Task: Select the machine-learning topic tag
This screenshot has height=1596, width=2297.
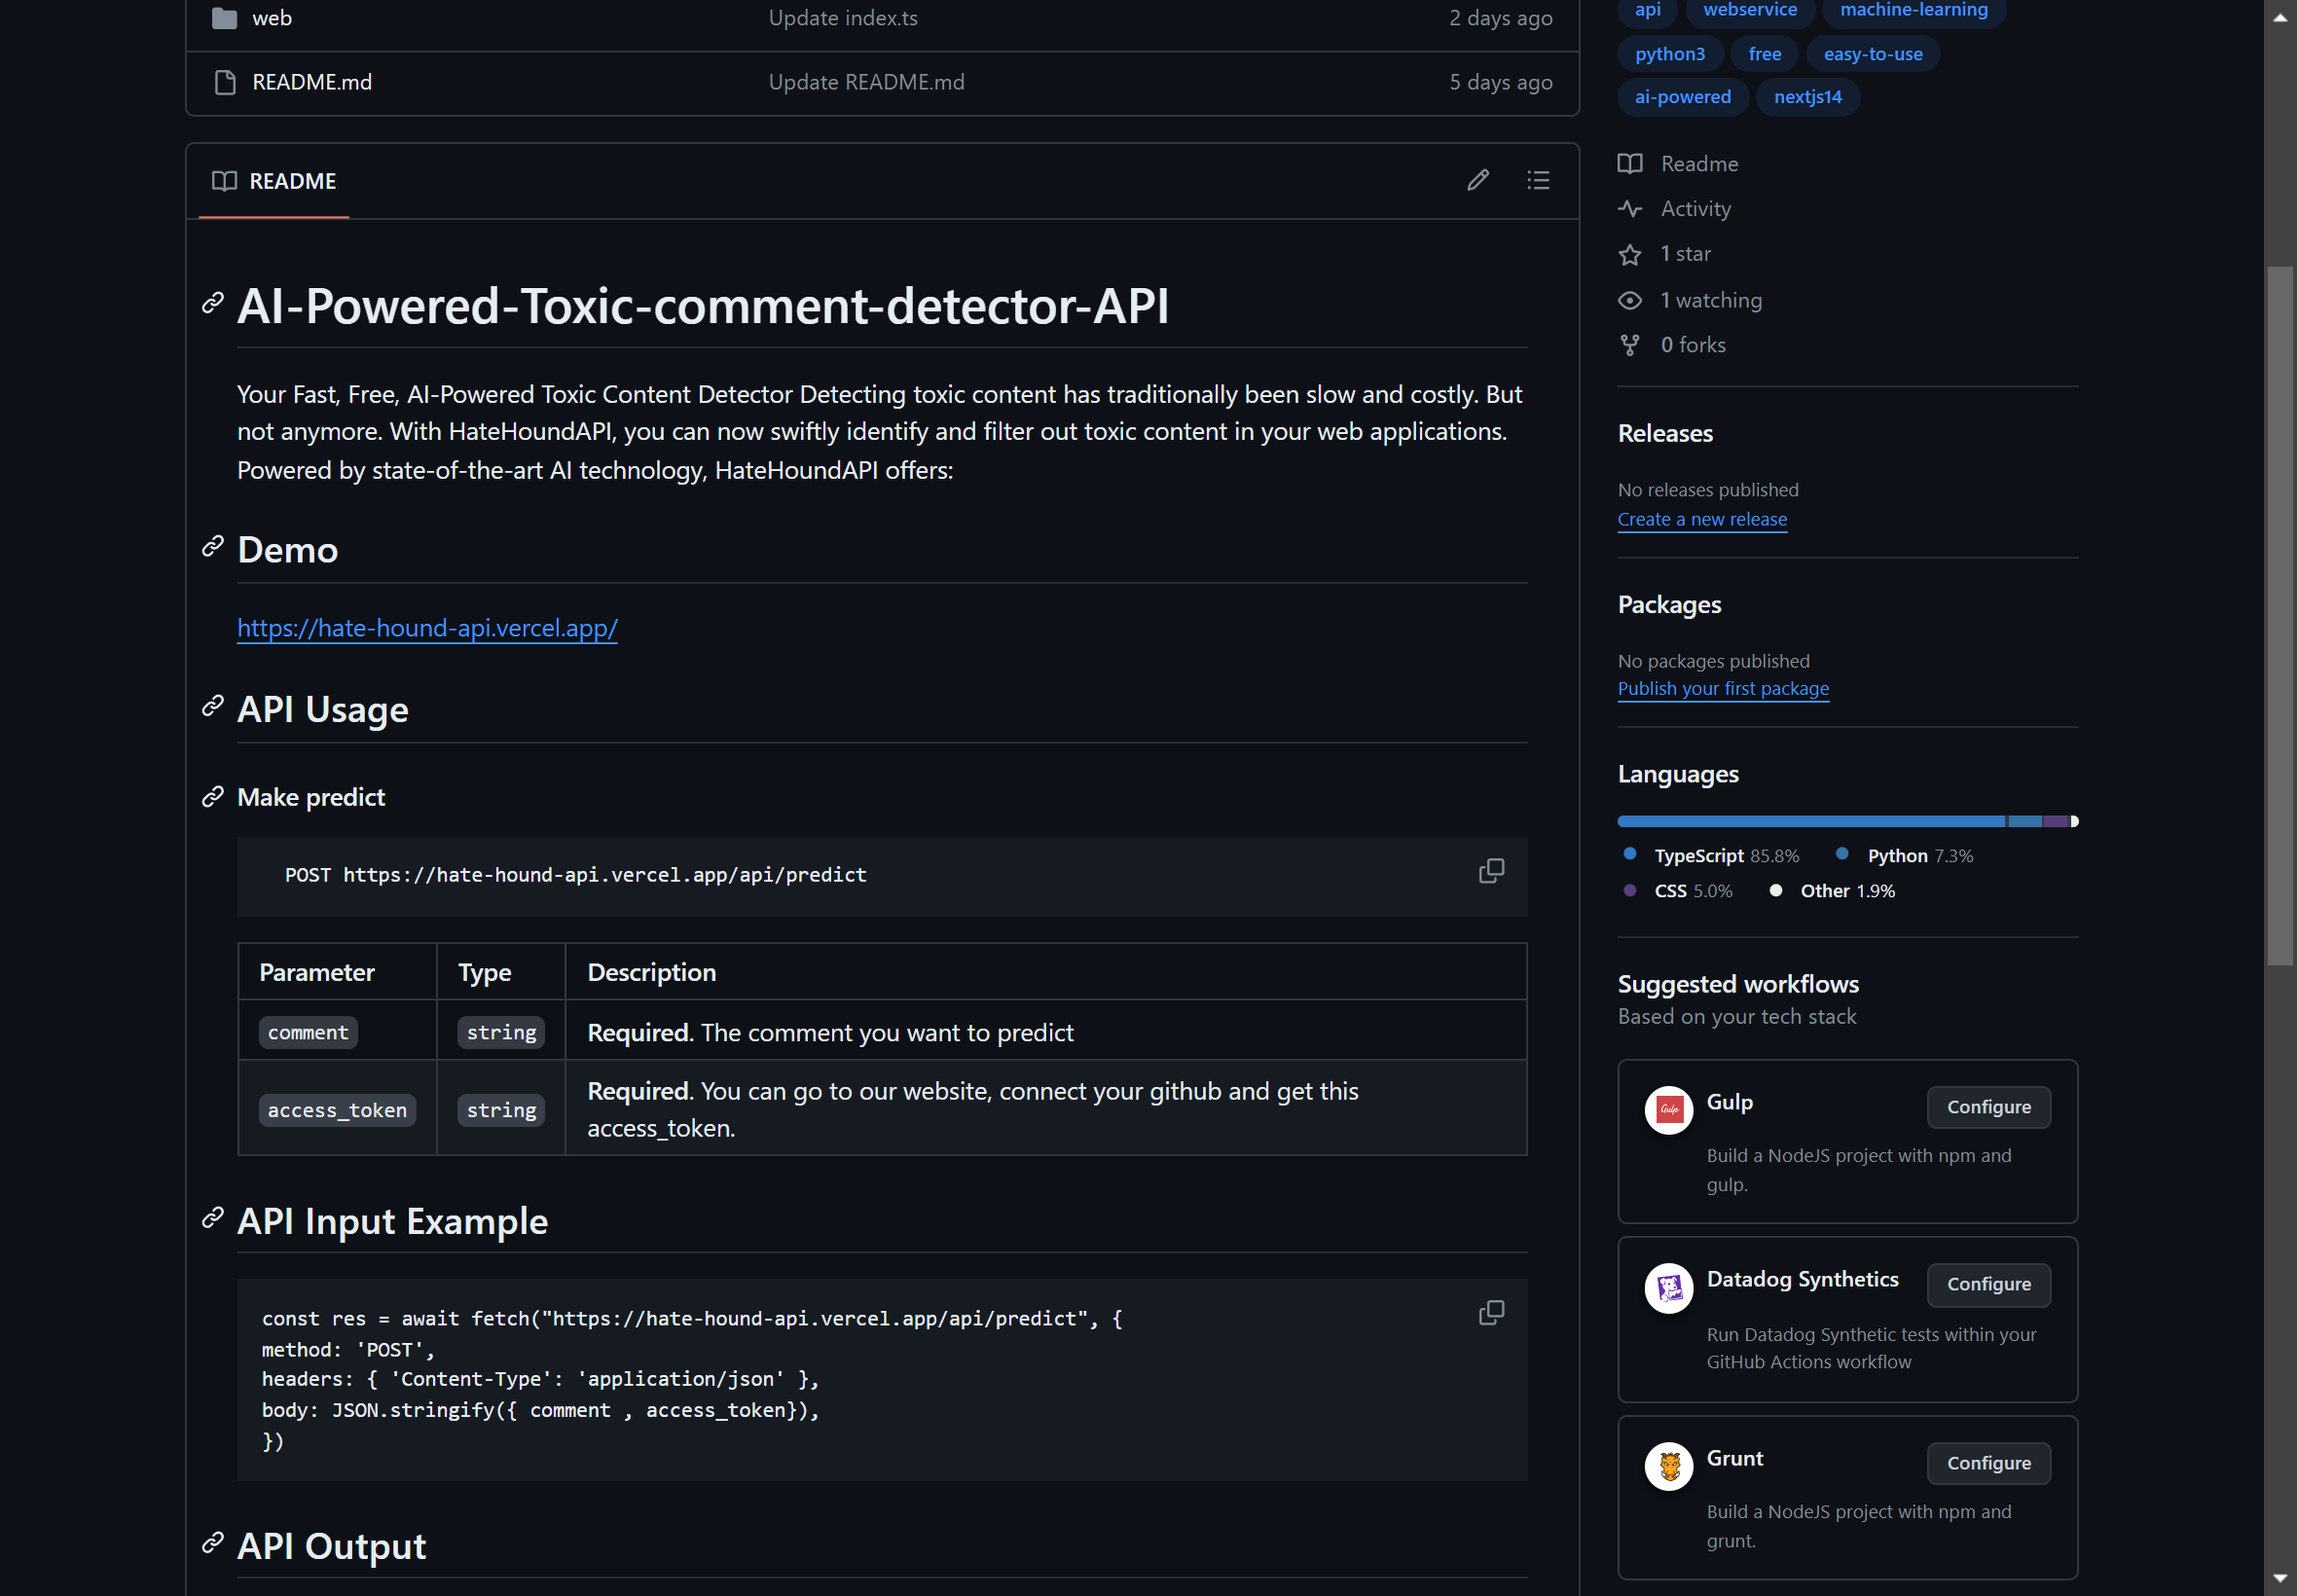Action: (x=1913, y=10)
